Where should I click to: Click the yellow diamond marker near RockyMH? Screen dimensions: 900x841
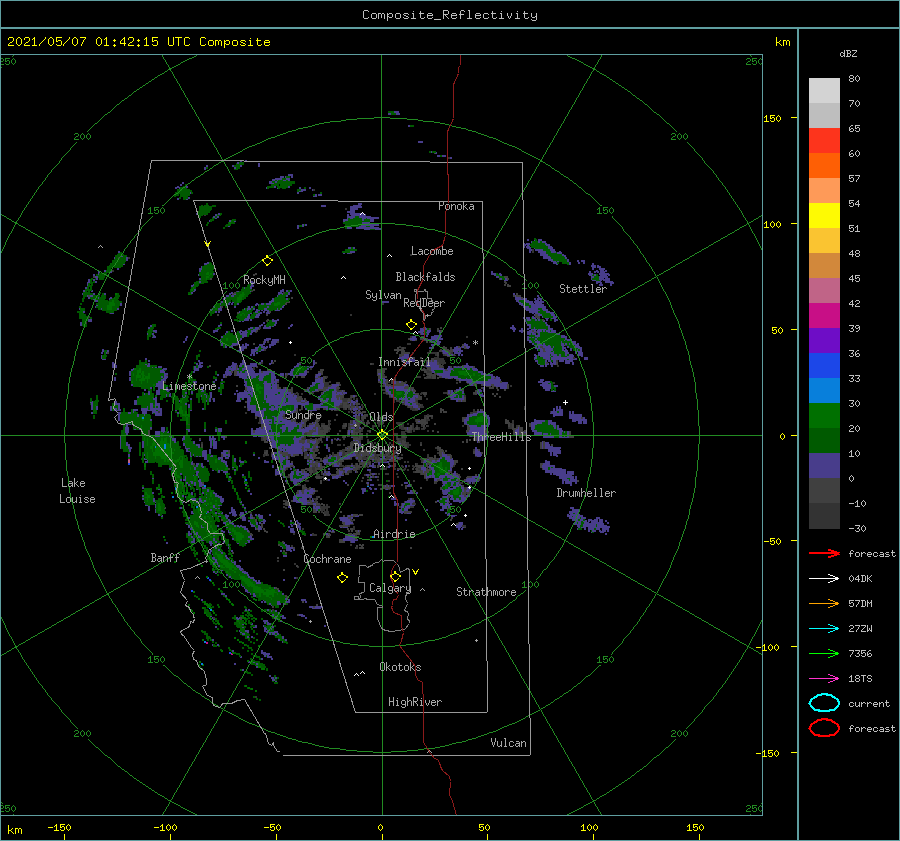click(267, 261)
